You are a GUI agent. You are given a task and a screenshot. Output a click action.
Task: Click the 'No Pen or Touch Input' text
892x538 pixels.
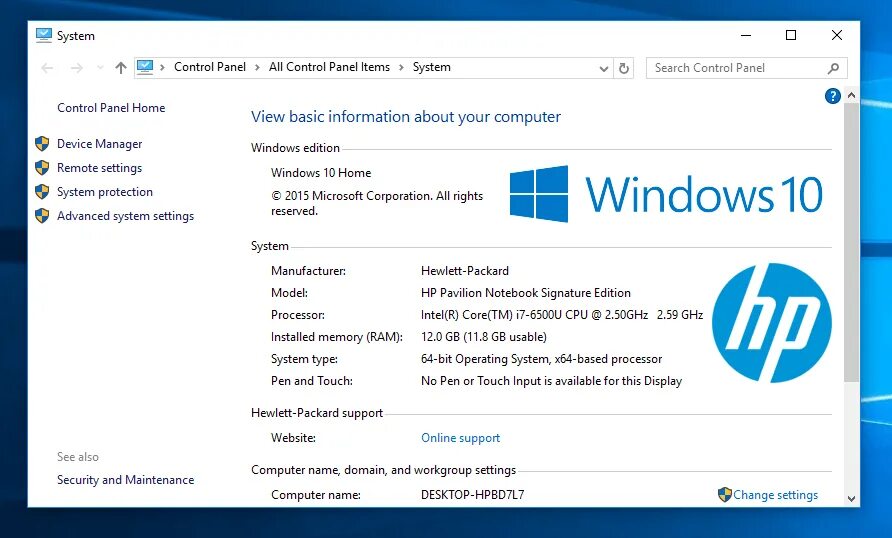(x=551, y=381)
